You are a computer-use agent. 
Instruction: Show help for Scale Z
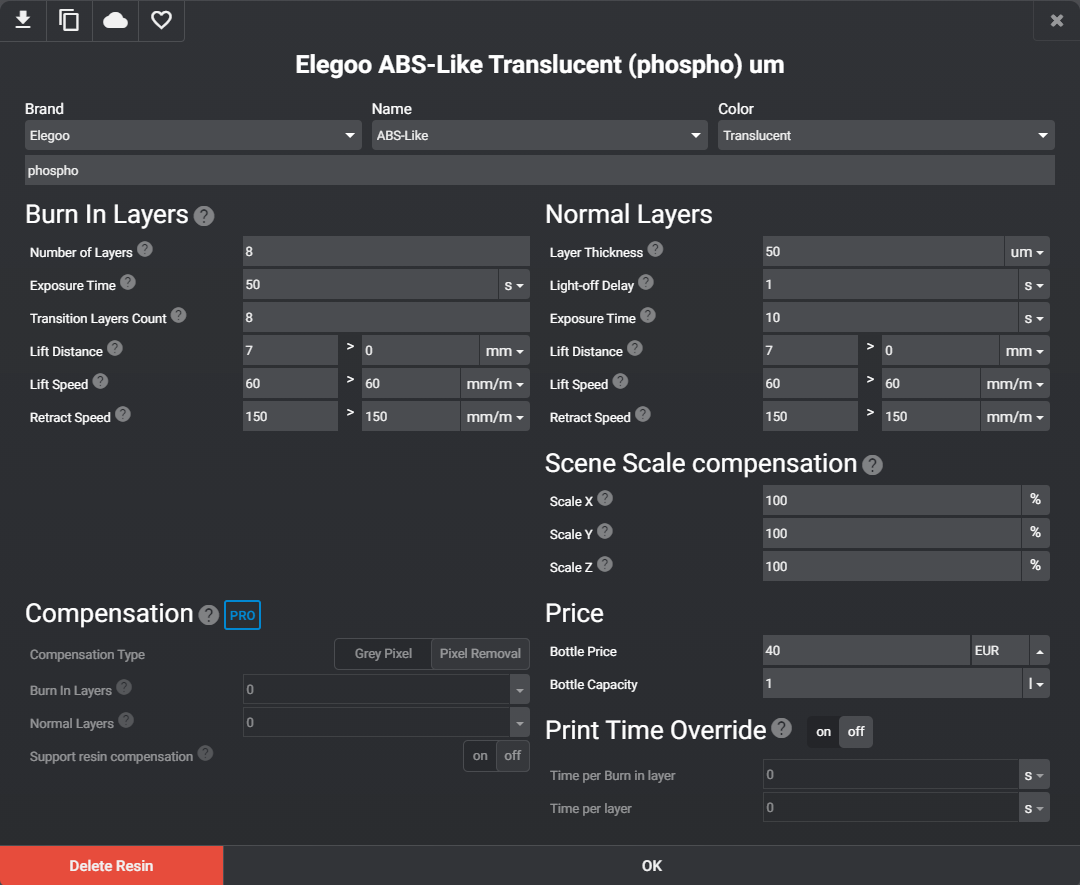[x=605, y=565]
